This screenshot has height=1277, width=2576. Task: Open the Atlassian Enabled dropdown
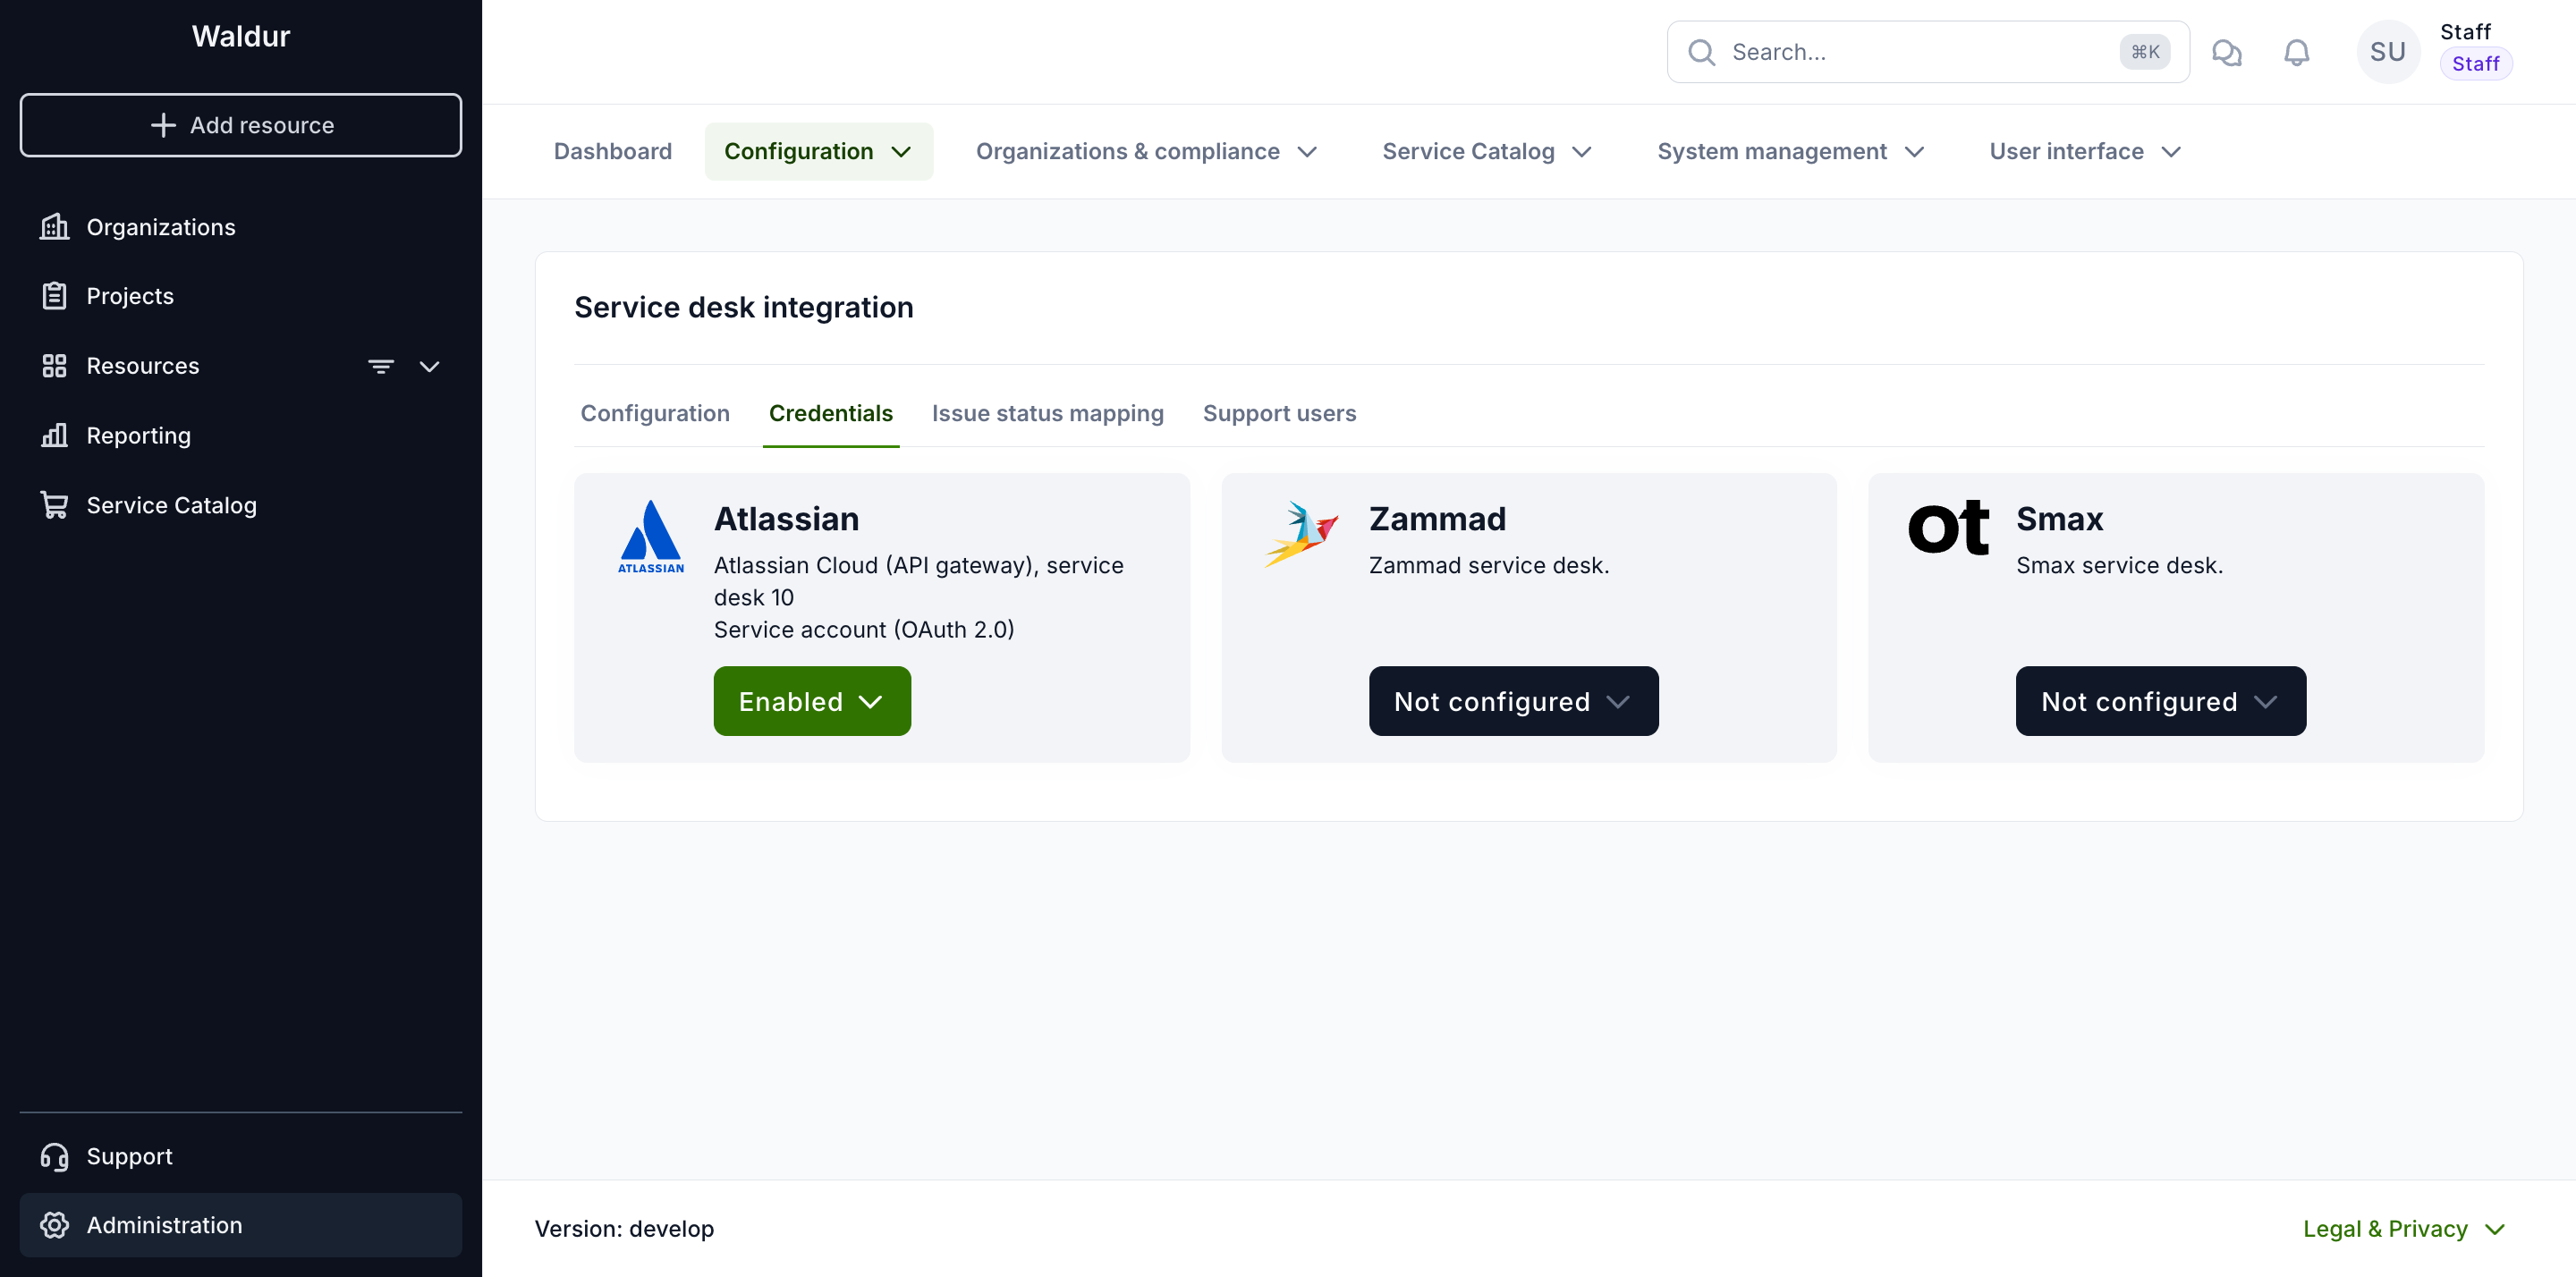pos(811,701)
